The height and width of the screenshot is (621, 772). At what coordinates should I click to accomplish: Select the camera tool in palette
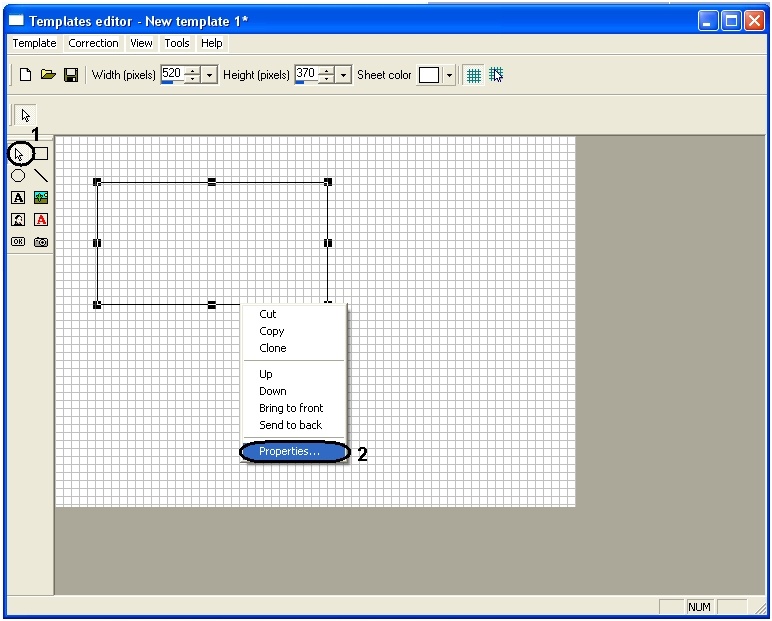(x=41, y=242)
